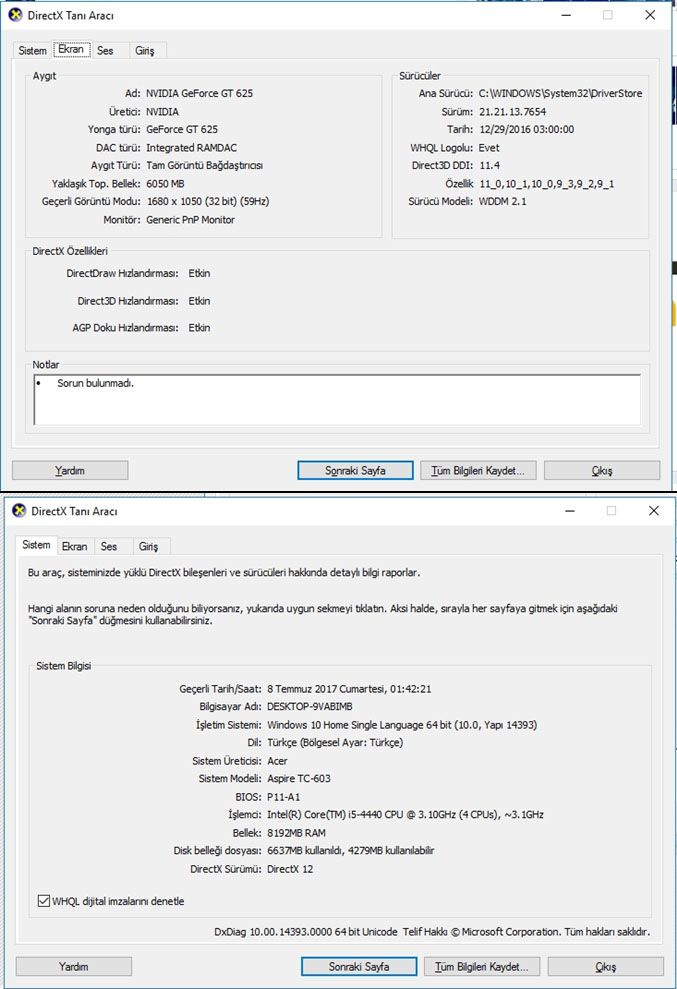
Task: Select the 6050 MB memory value
Action: (x=165, y=184)
